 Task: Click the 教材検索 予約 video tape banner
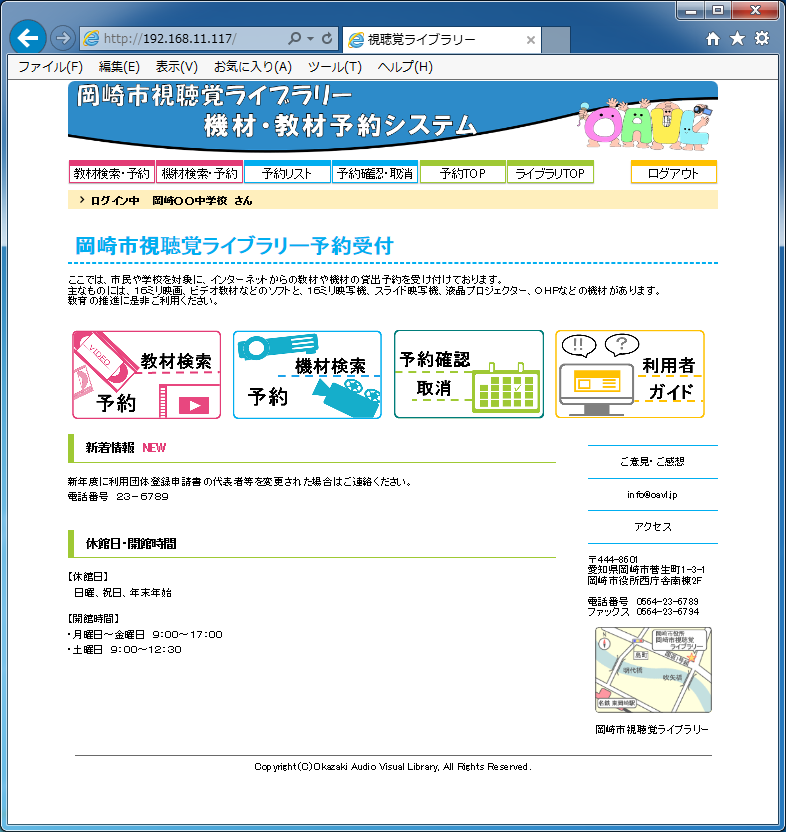click(146, 374)
